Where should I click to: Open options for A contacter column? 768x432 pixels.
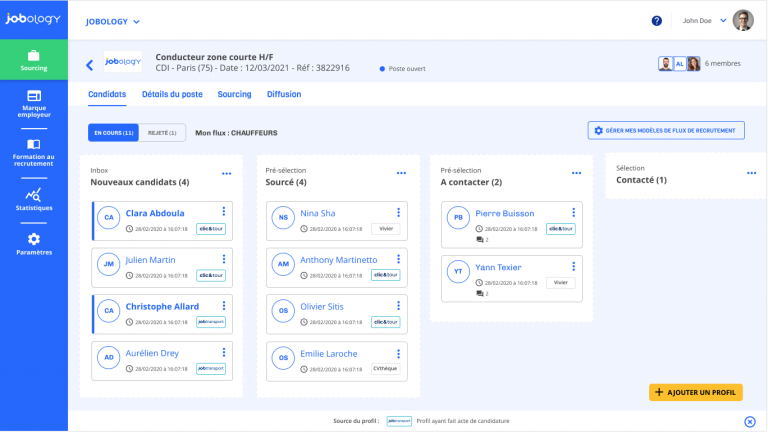[576, 173]
